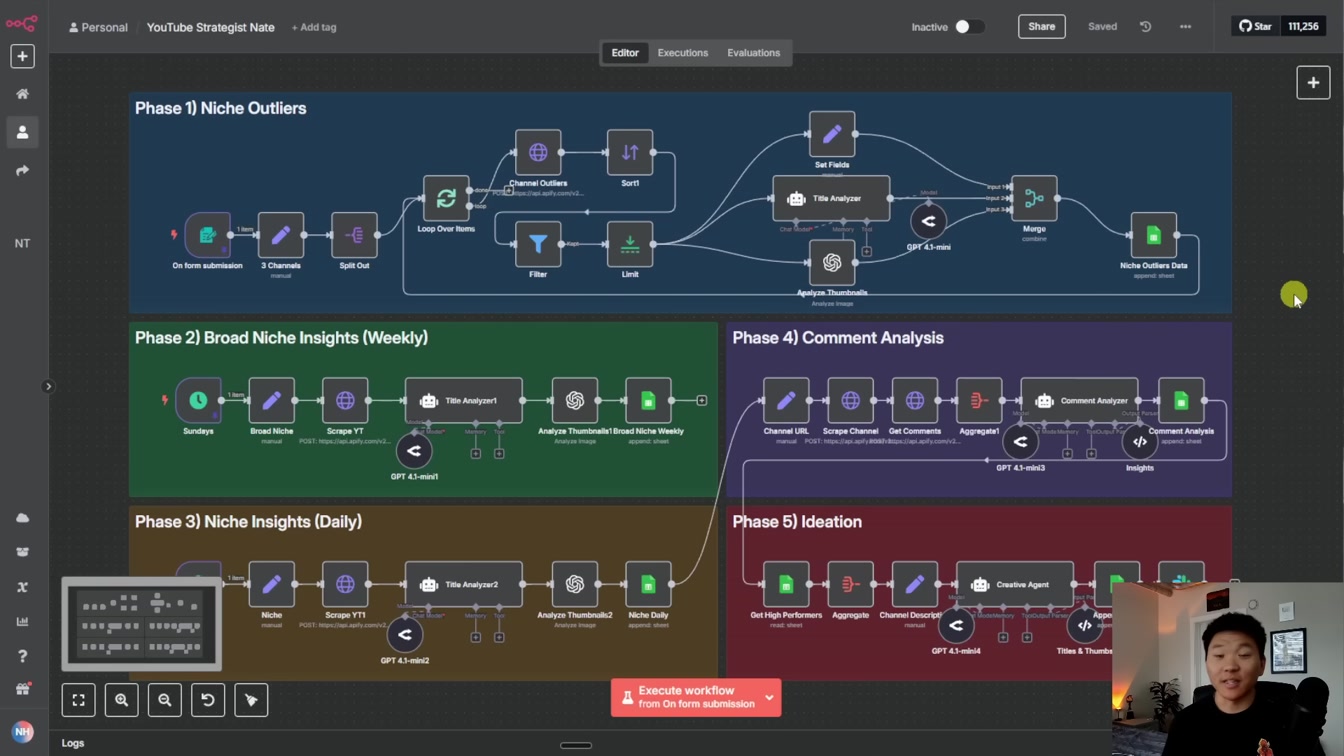
Task: Select the Title Analyzer2 agent node
Action: [463, 584]
